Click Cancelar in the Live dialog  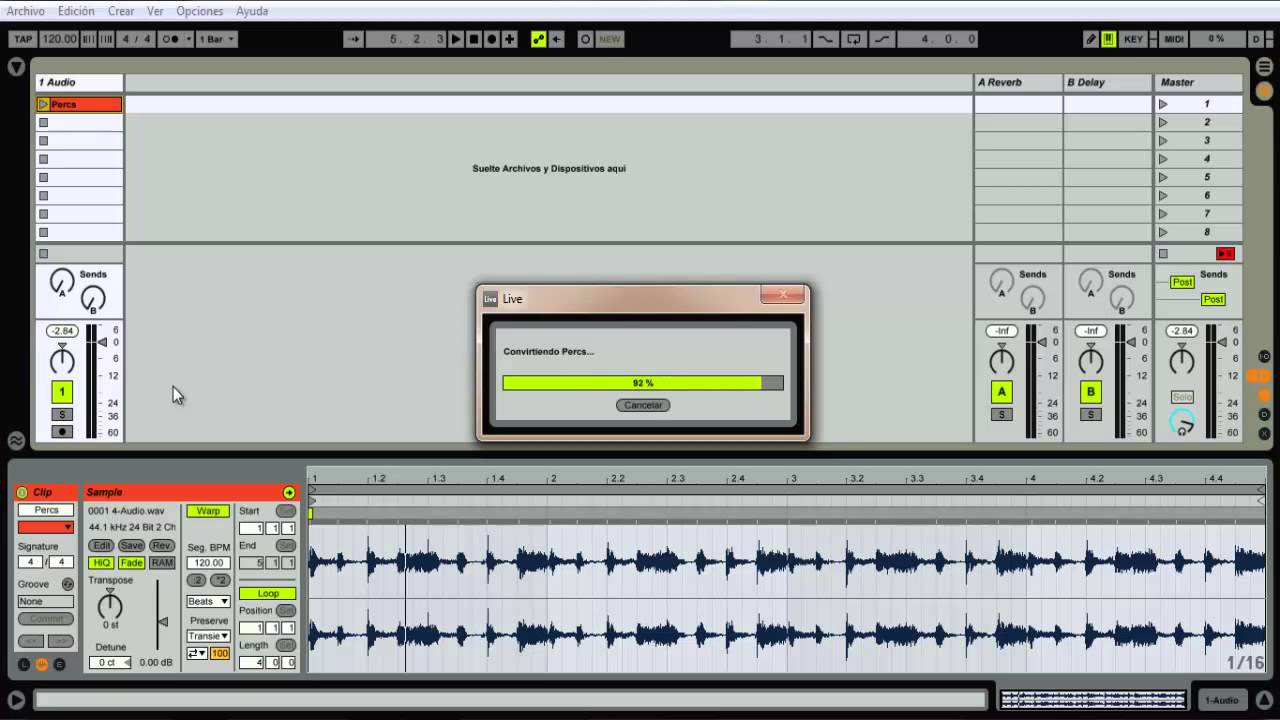point(643,405)
